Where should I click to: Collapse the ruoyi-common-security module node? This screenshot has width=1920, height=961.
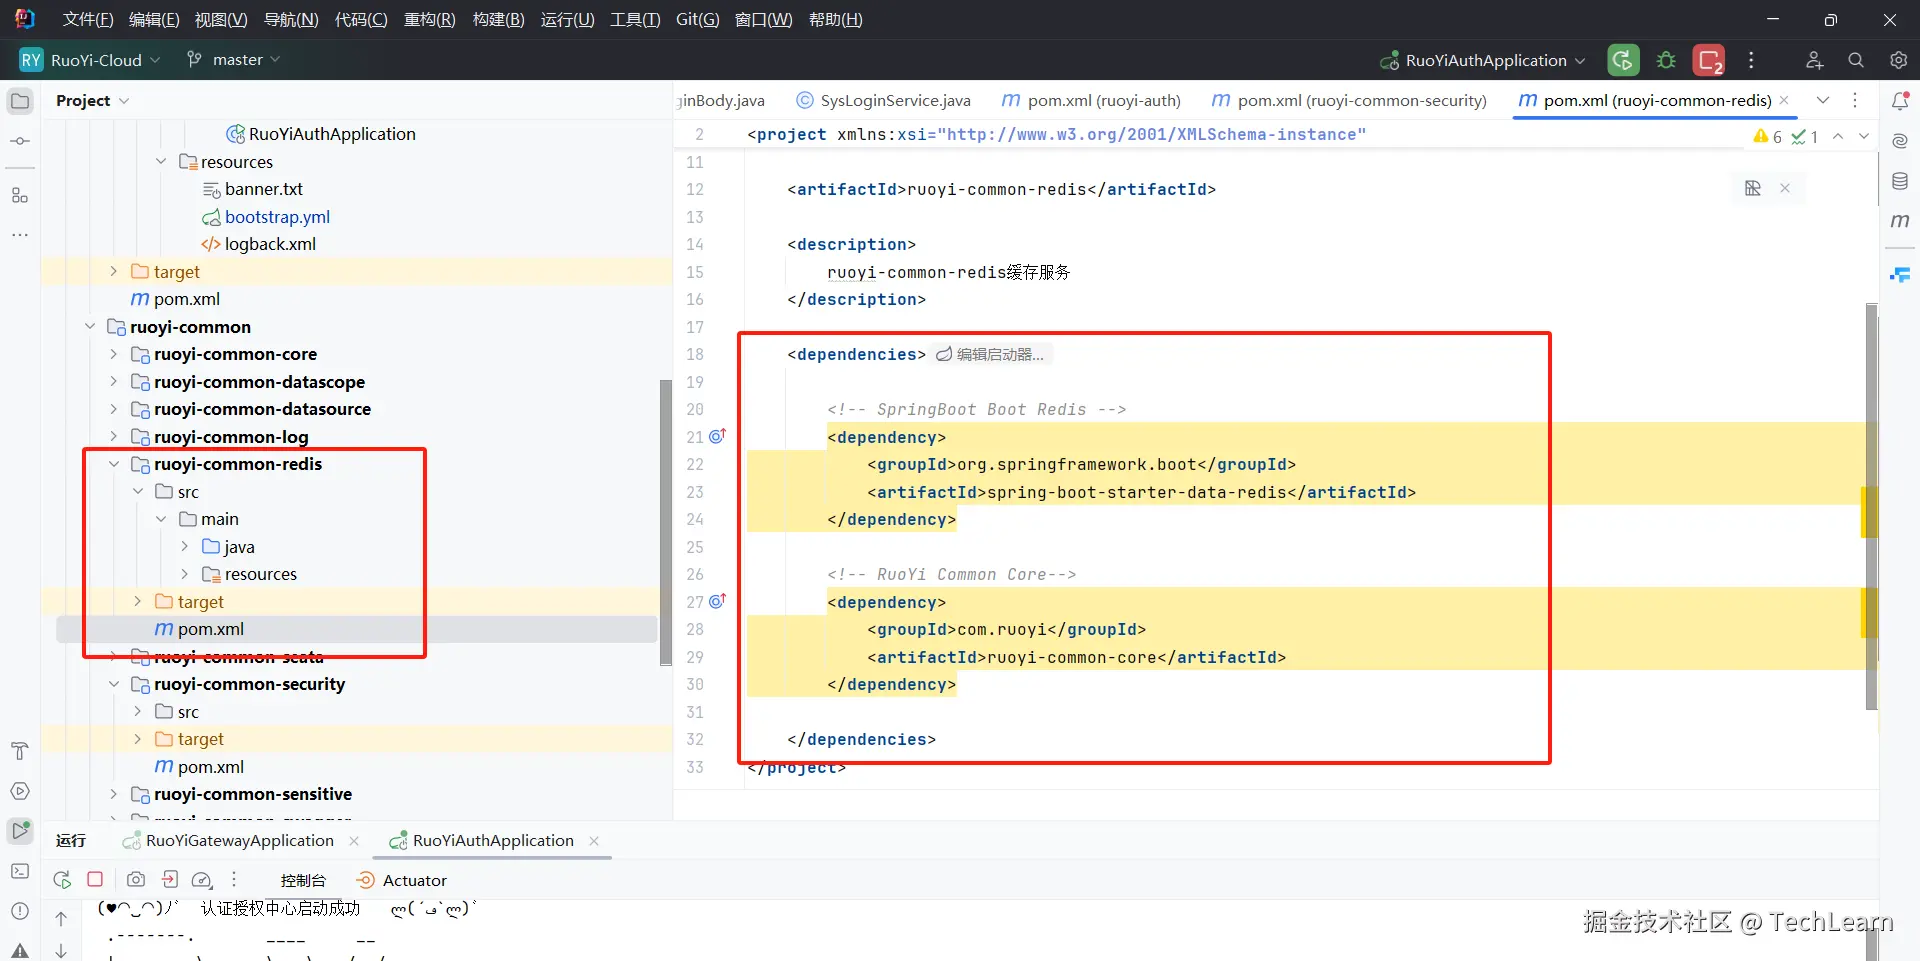coord(114,684)
